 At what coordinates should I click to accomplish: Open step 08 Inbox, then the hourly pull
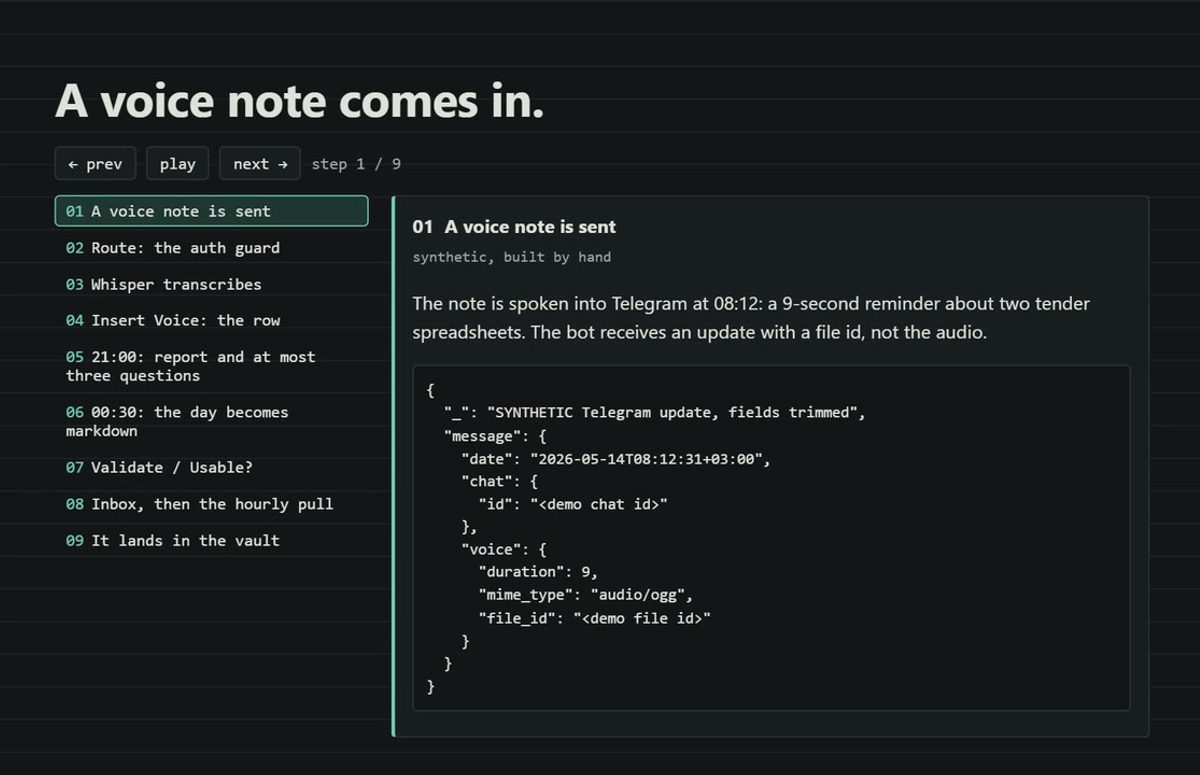(211, 504)
